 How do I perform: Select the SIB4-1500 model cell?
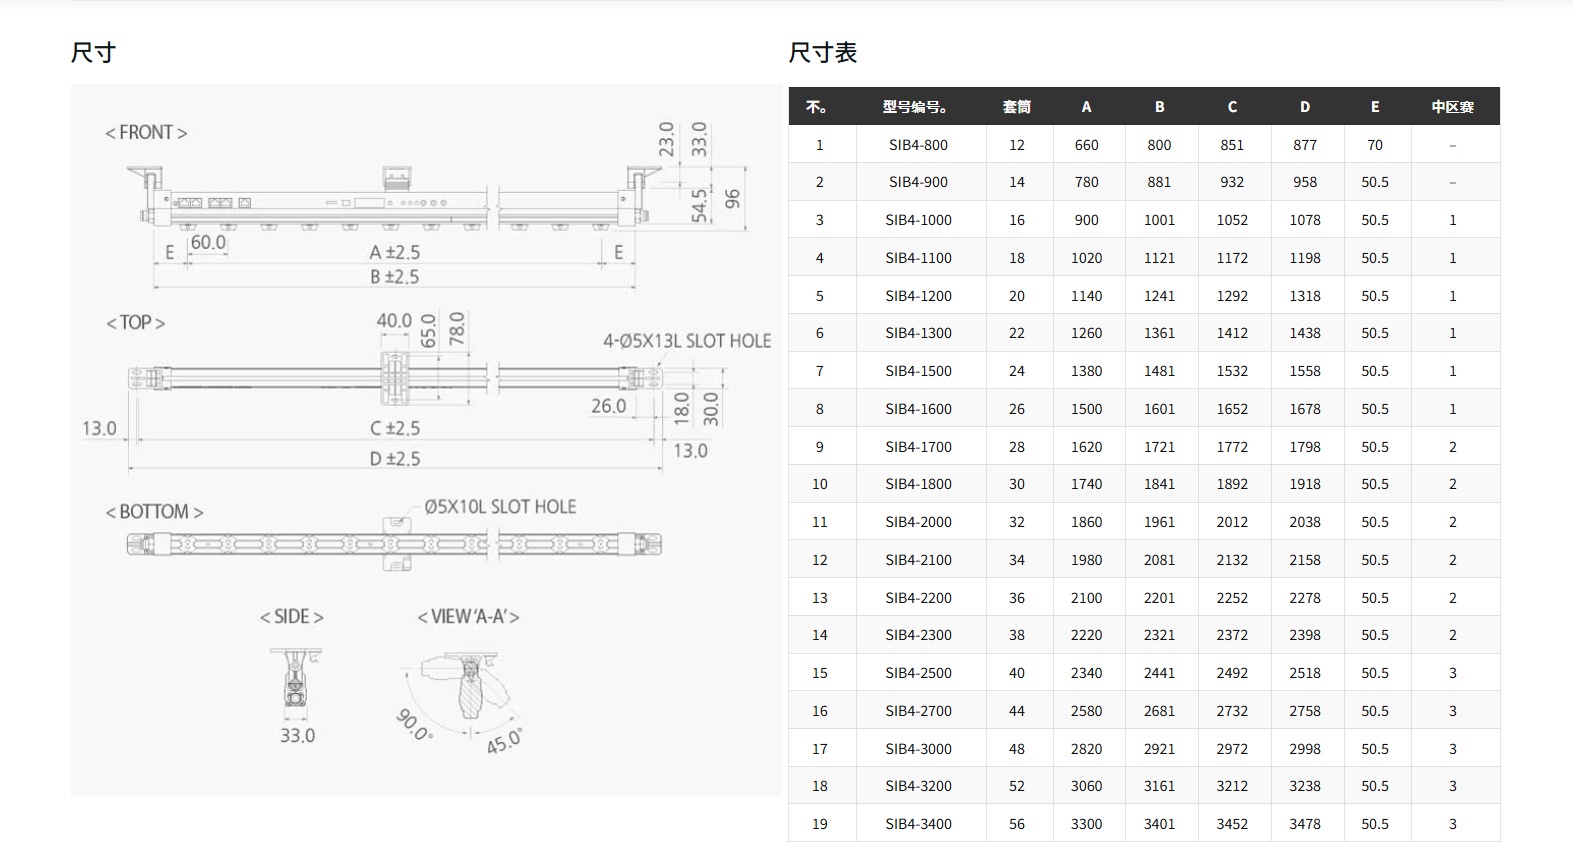[x=918, y=371]
